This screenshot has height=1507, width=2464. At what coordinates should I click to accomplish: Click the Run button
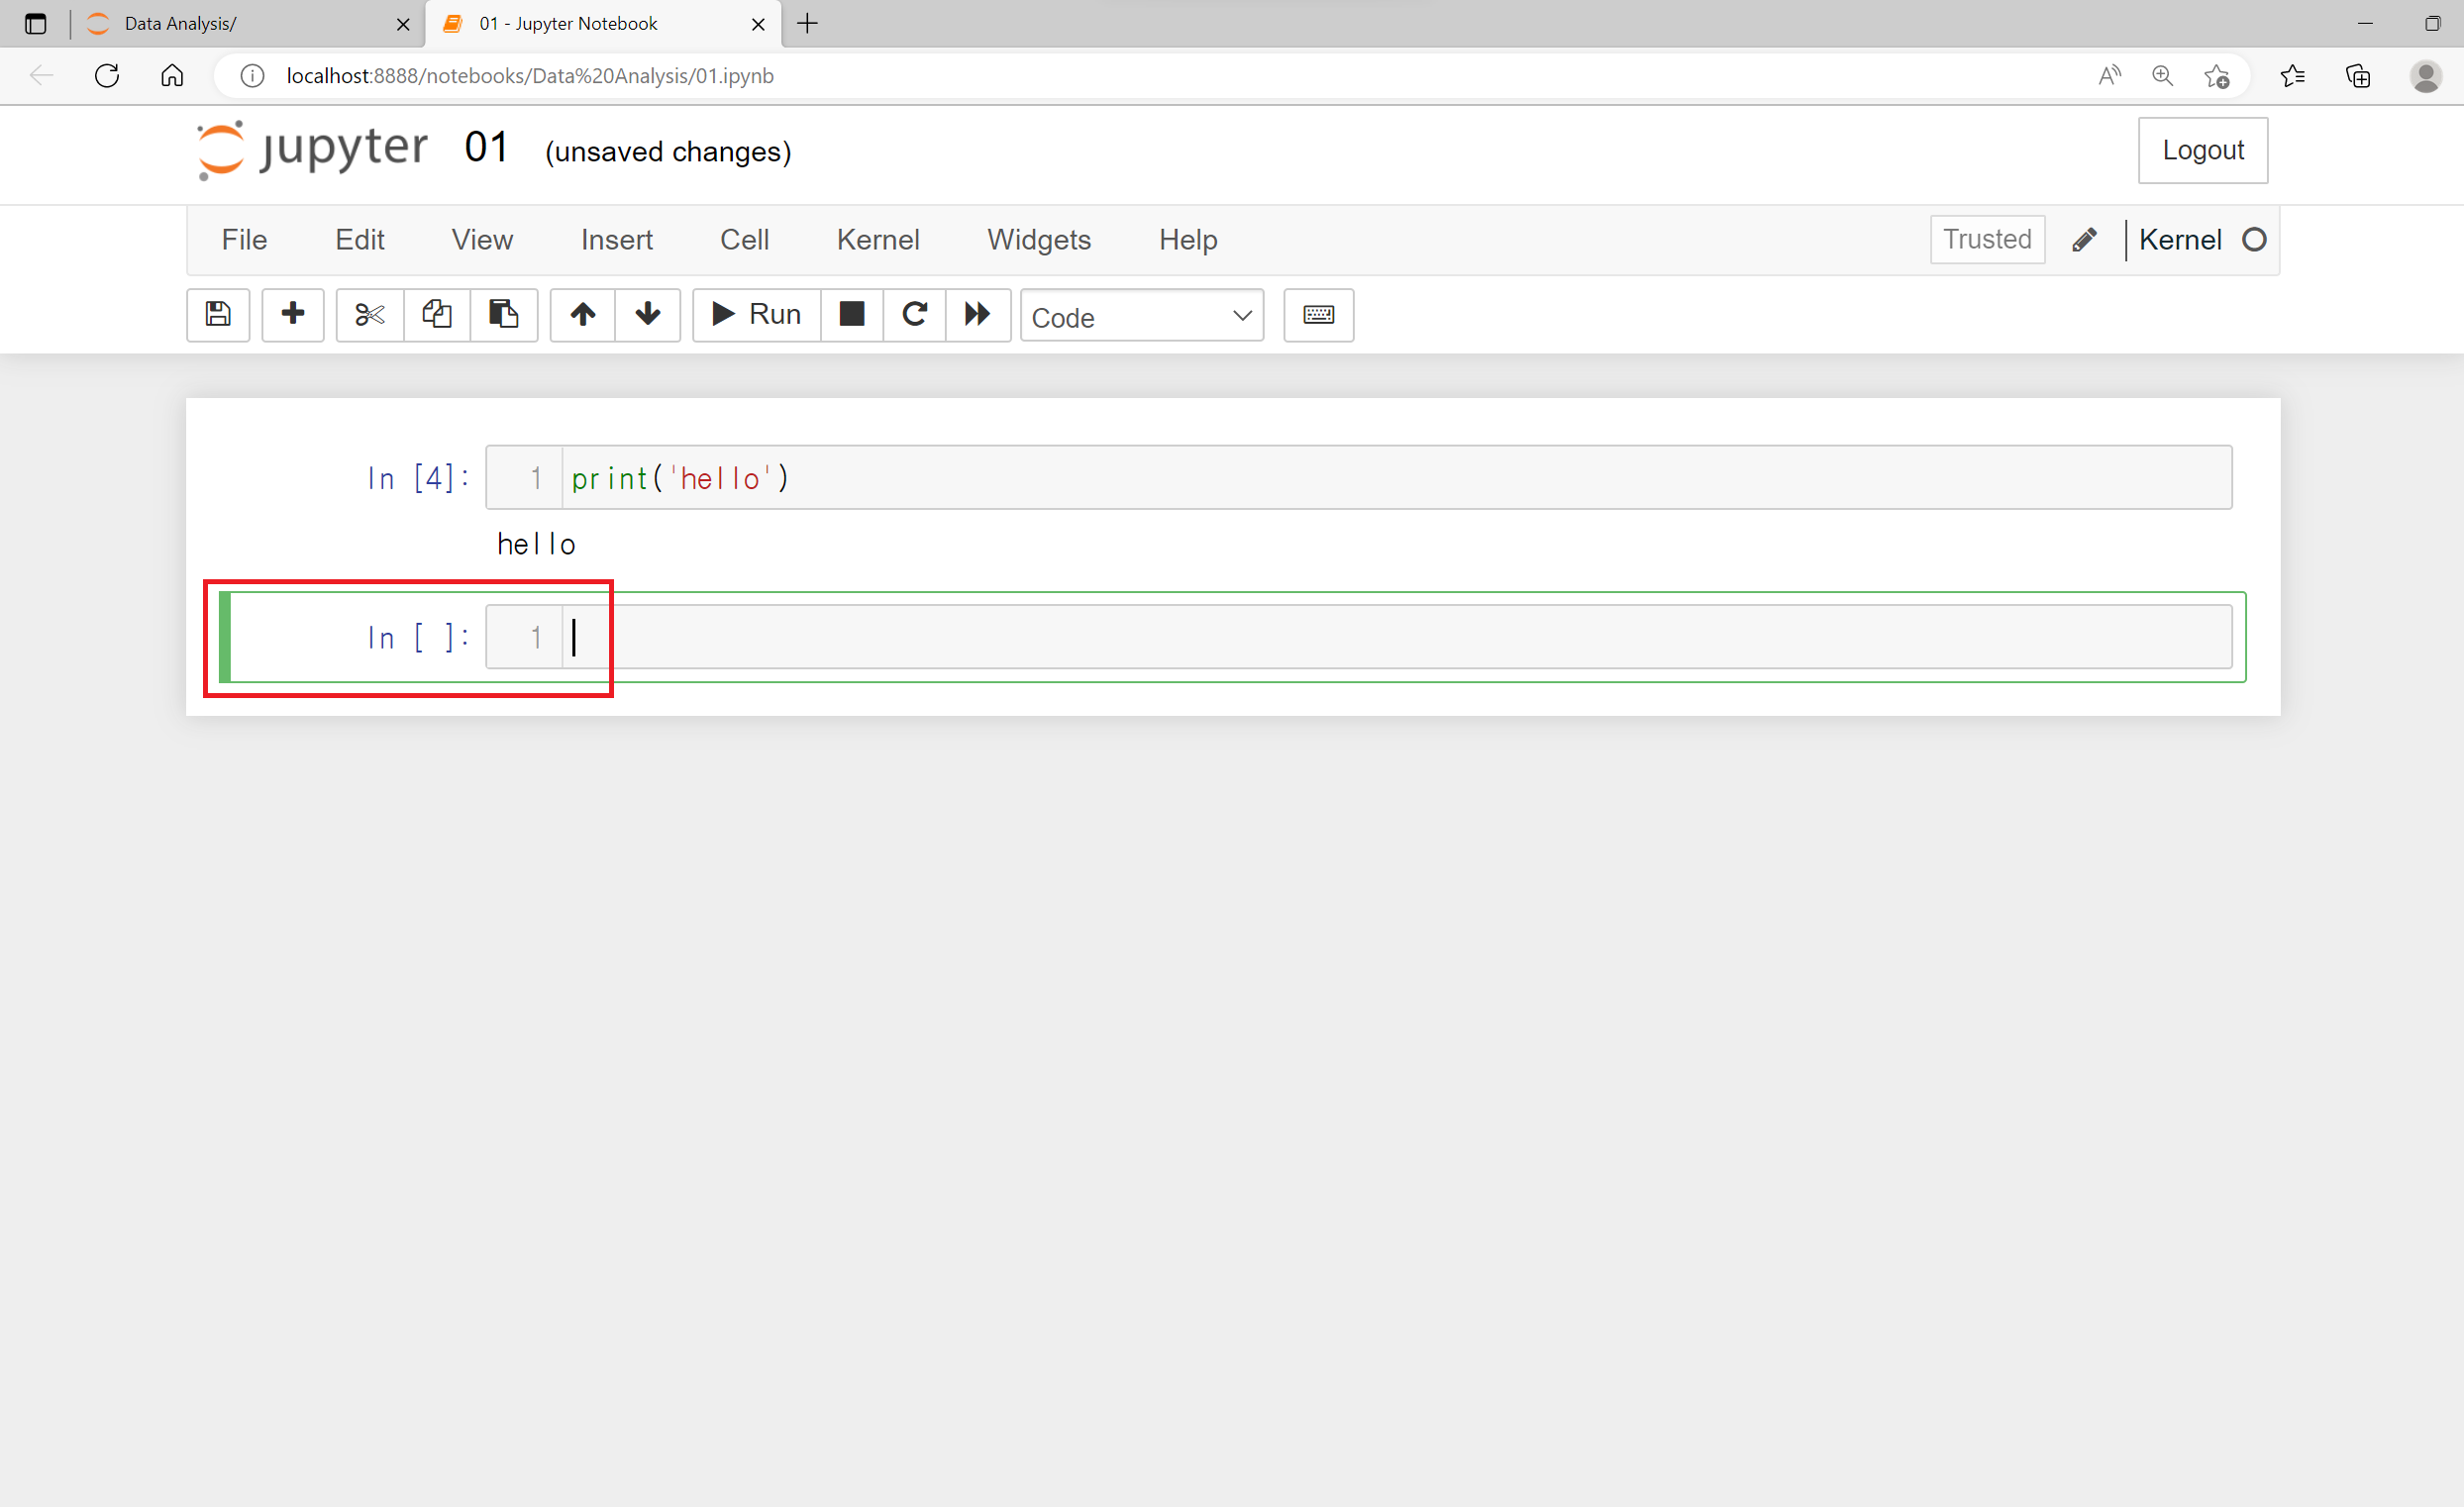click(x=756, y=314)
